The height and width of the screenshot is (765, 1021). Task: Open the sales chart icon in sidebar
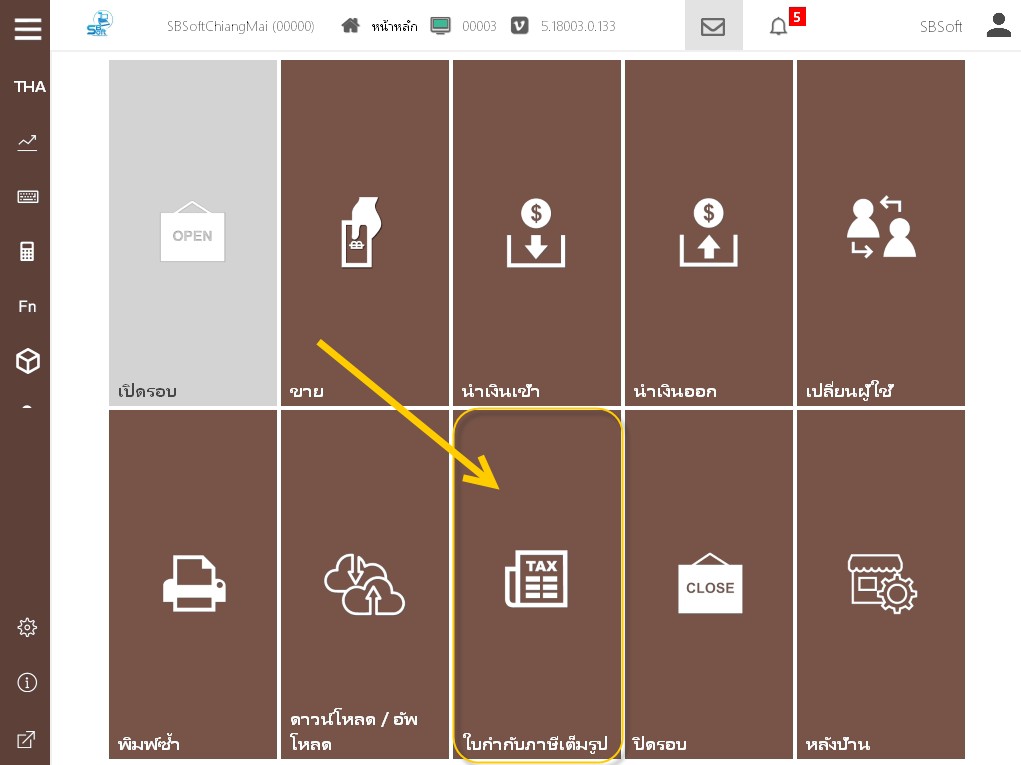pyautogui.click(x=28, y=143)
